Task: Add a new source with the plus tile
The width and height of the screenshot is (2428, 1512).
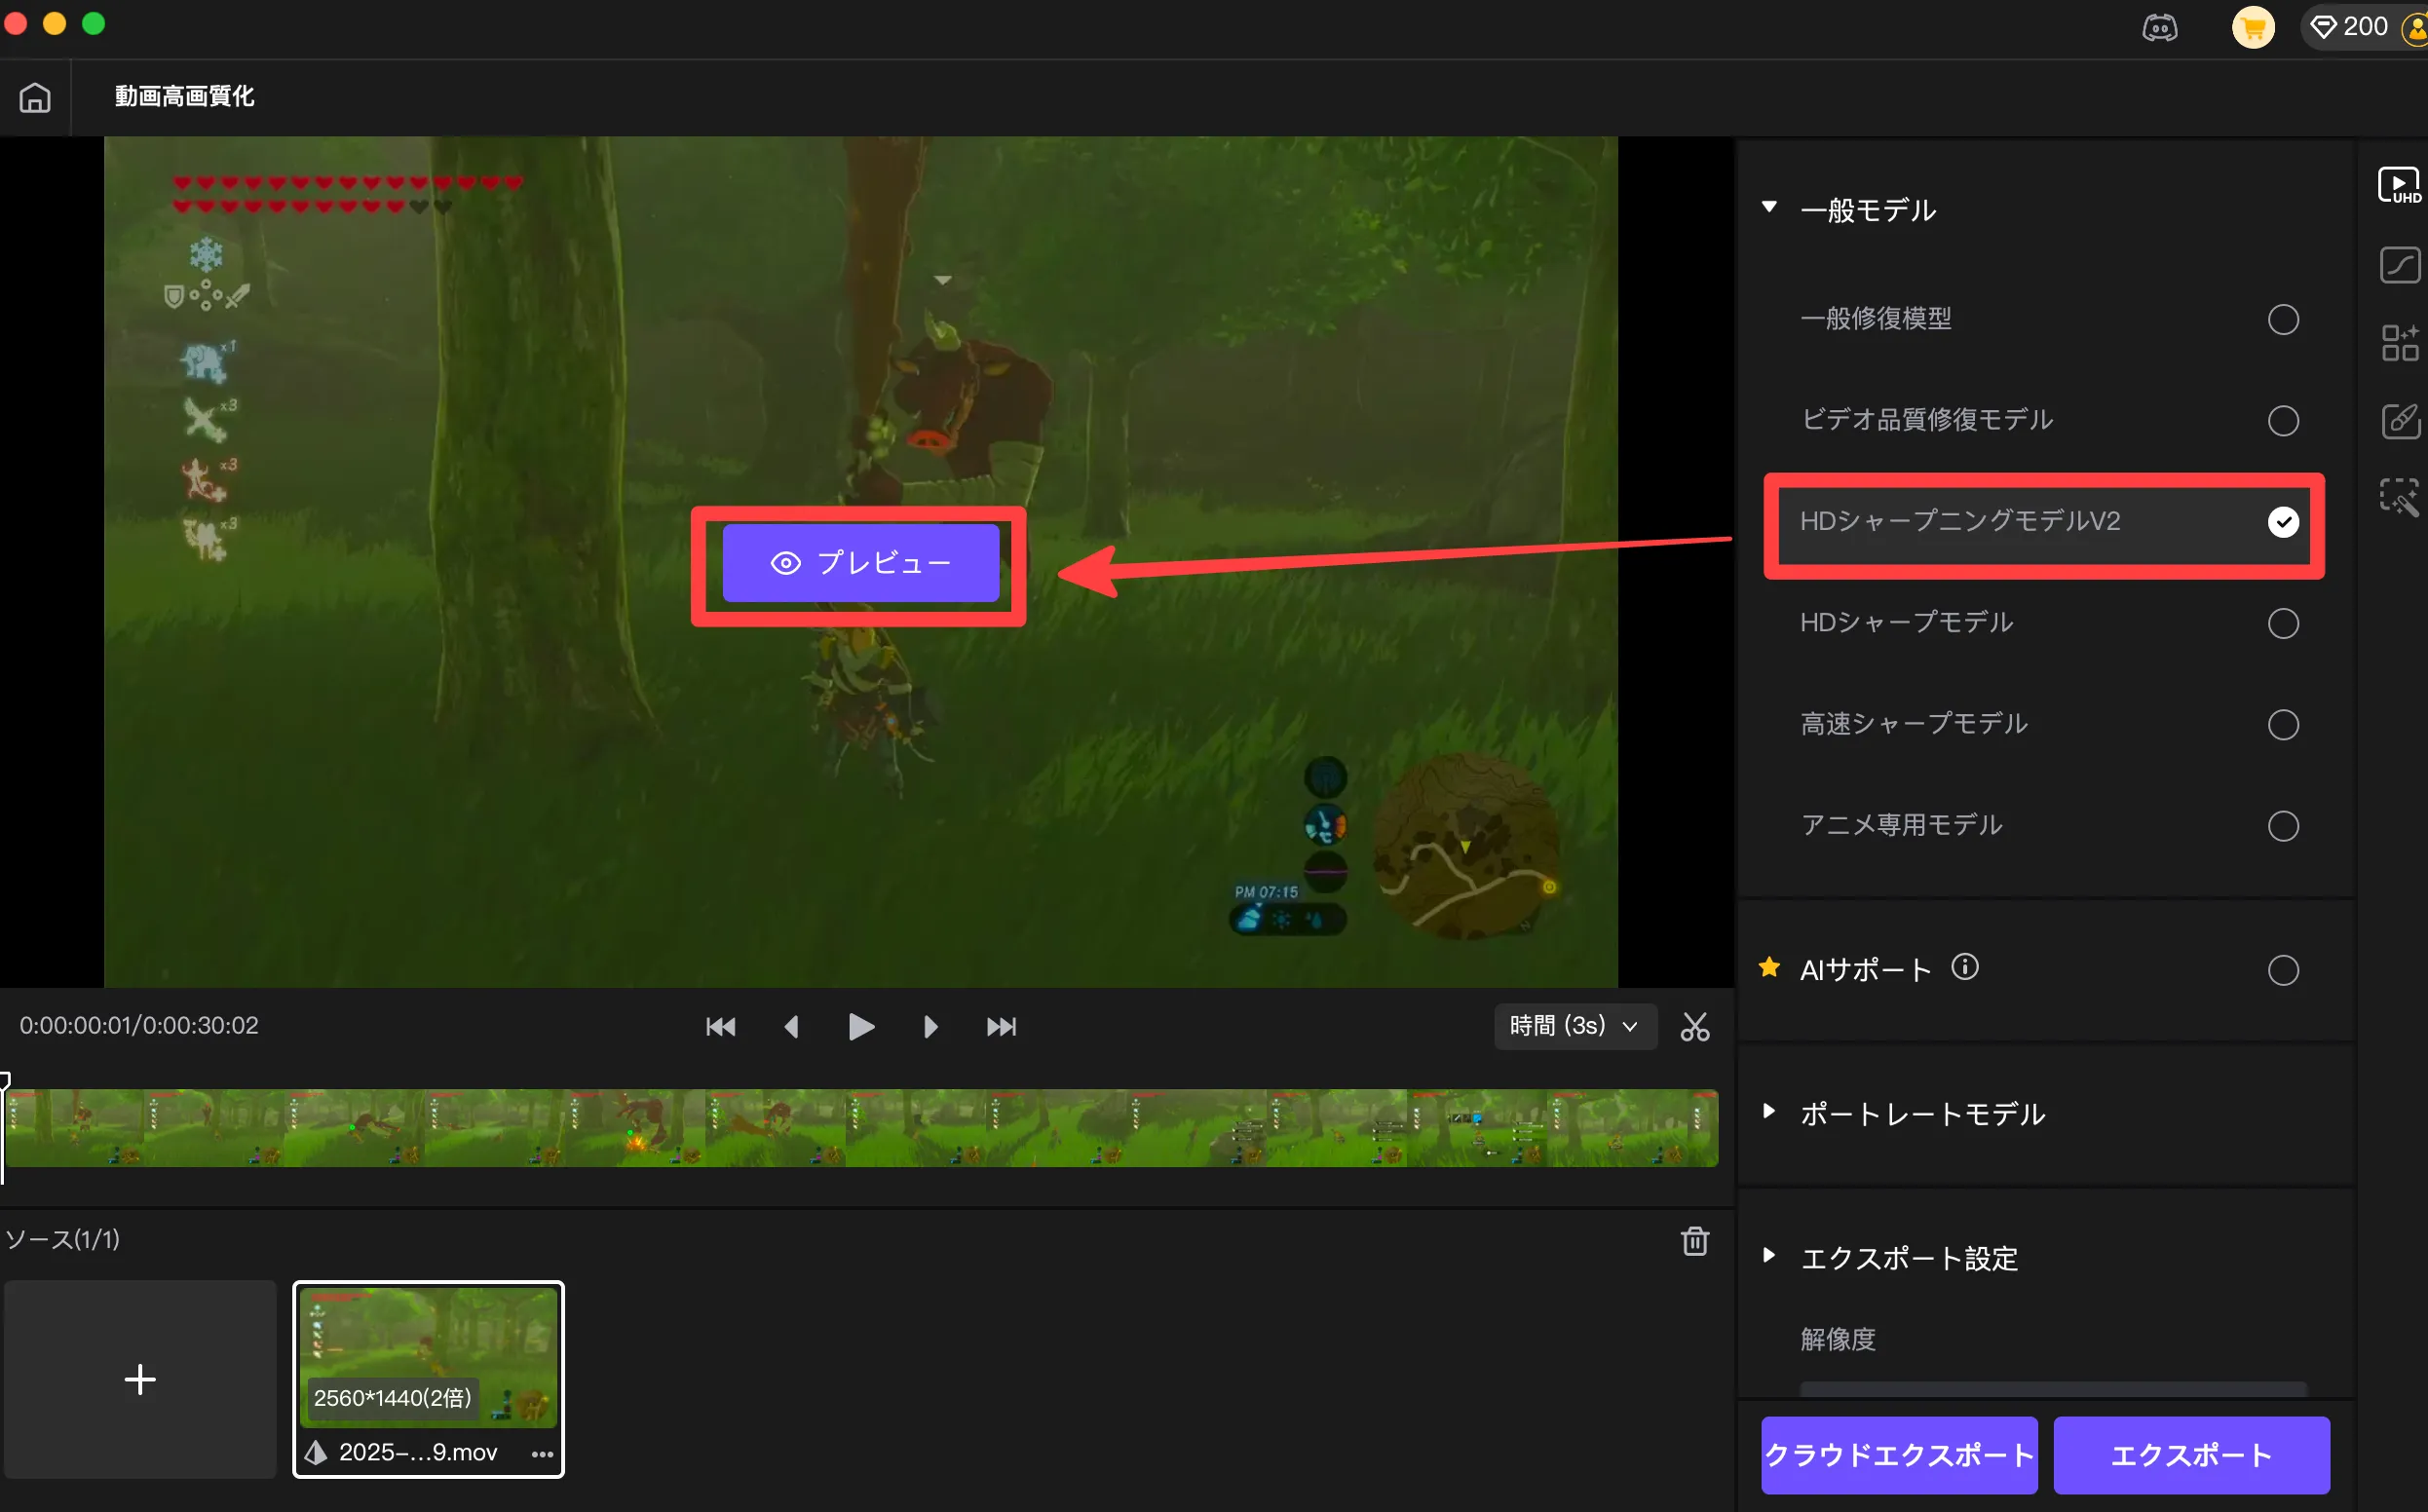Action: tap(140, 1379)
